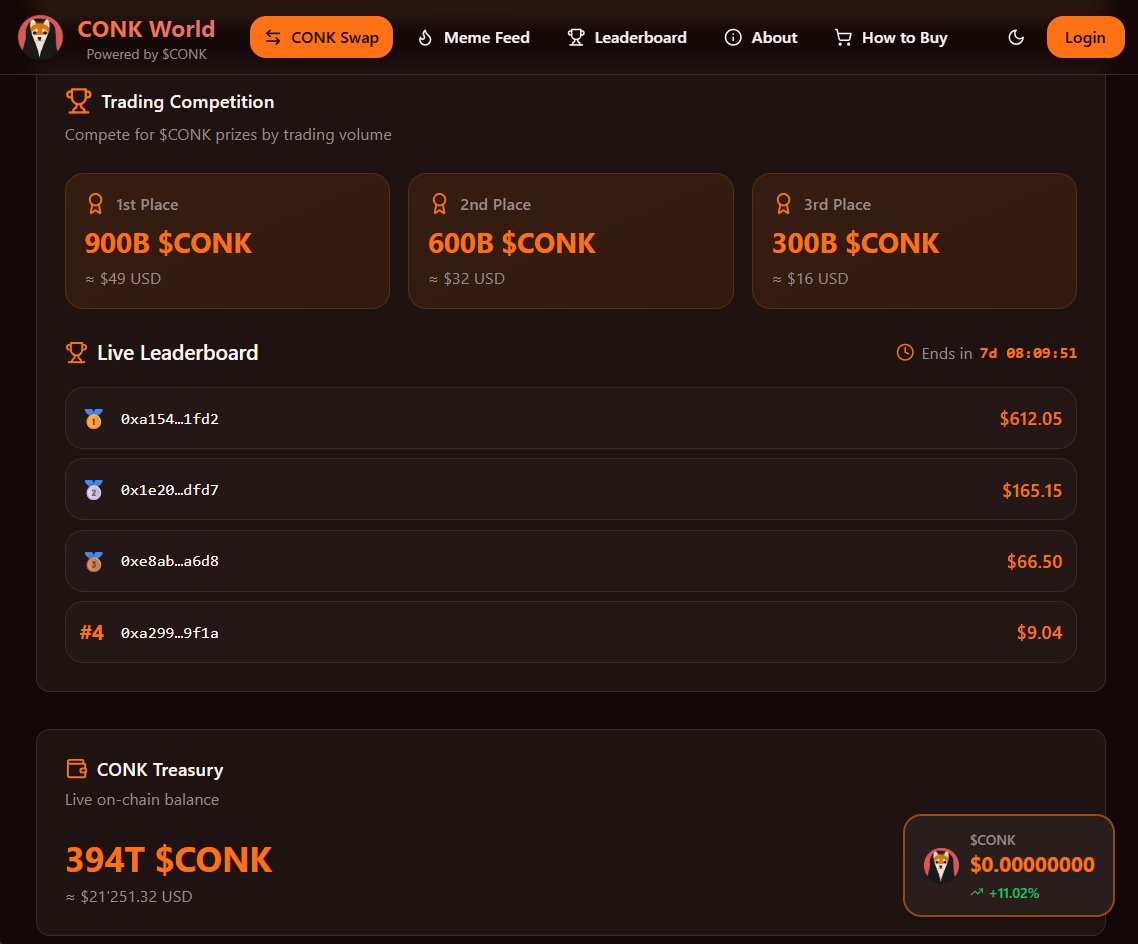Click the CONK Treasury wallet icon
Viewport: 1138px width, 944px height.
coord(76,768)
